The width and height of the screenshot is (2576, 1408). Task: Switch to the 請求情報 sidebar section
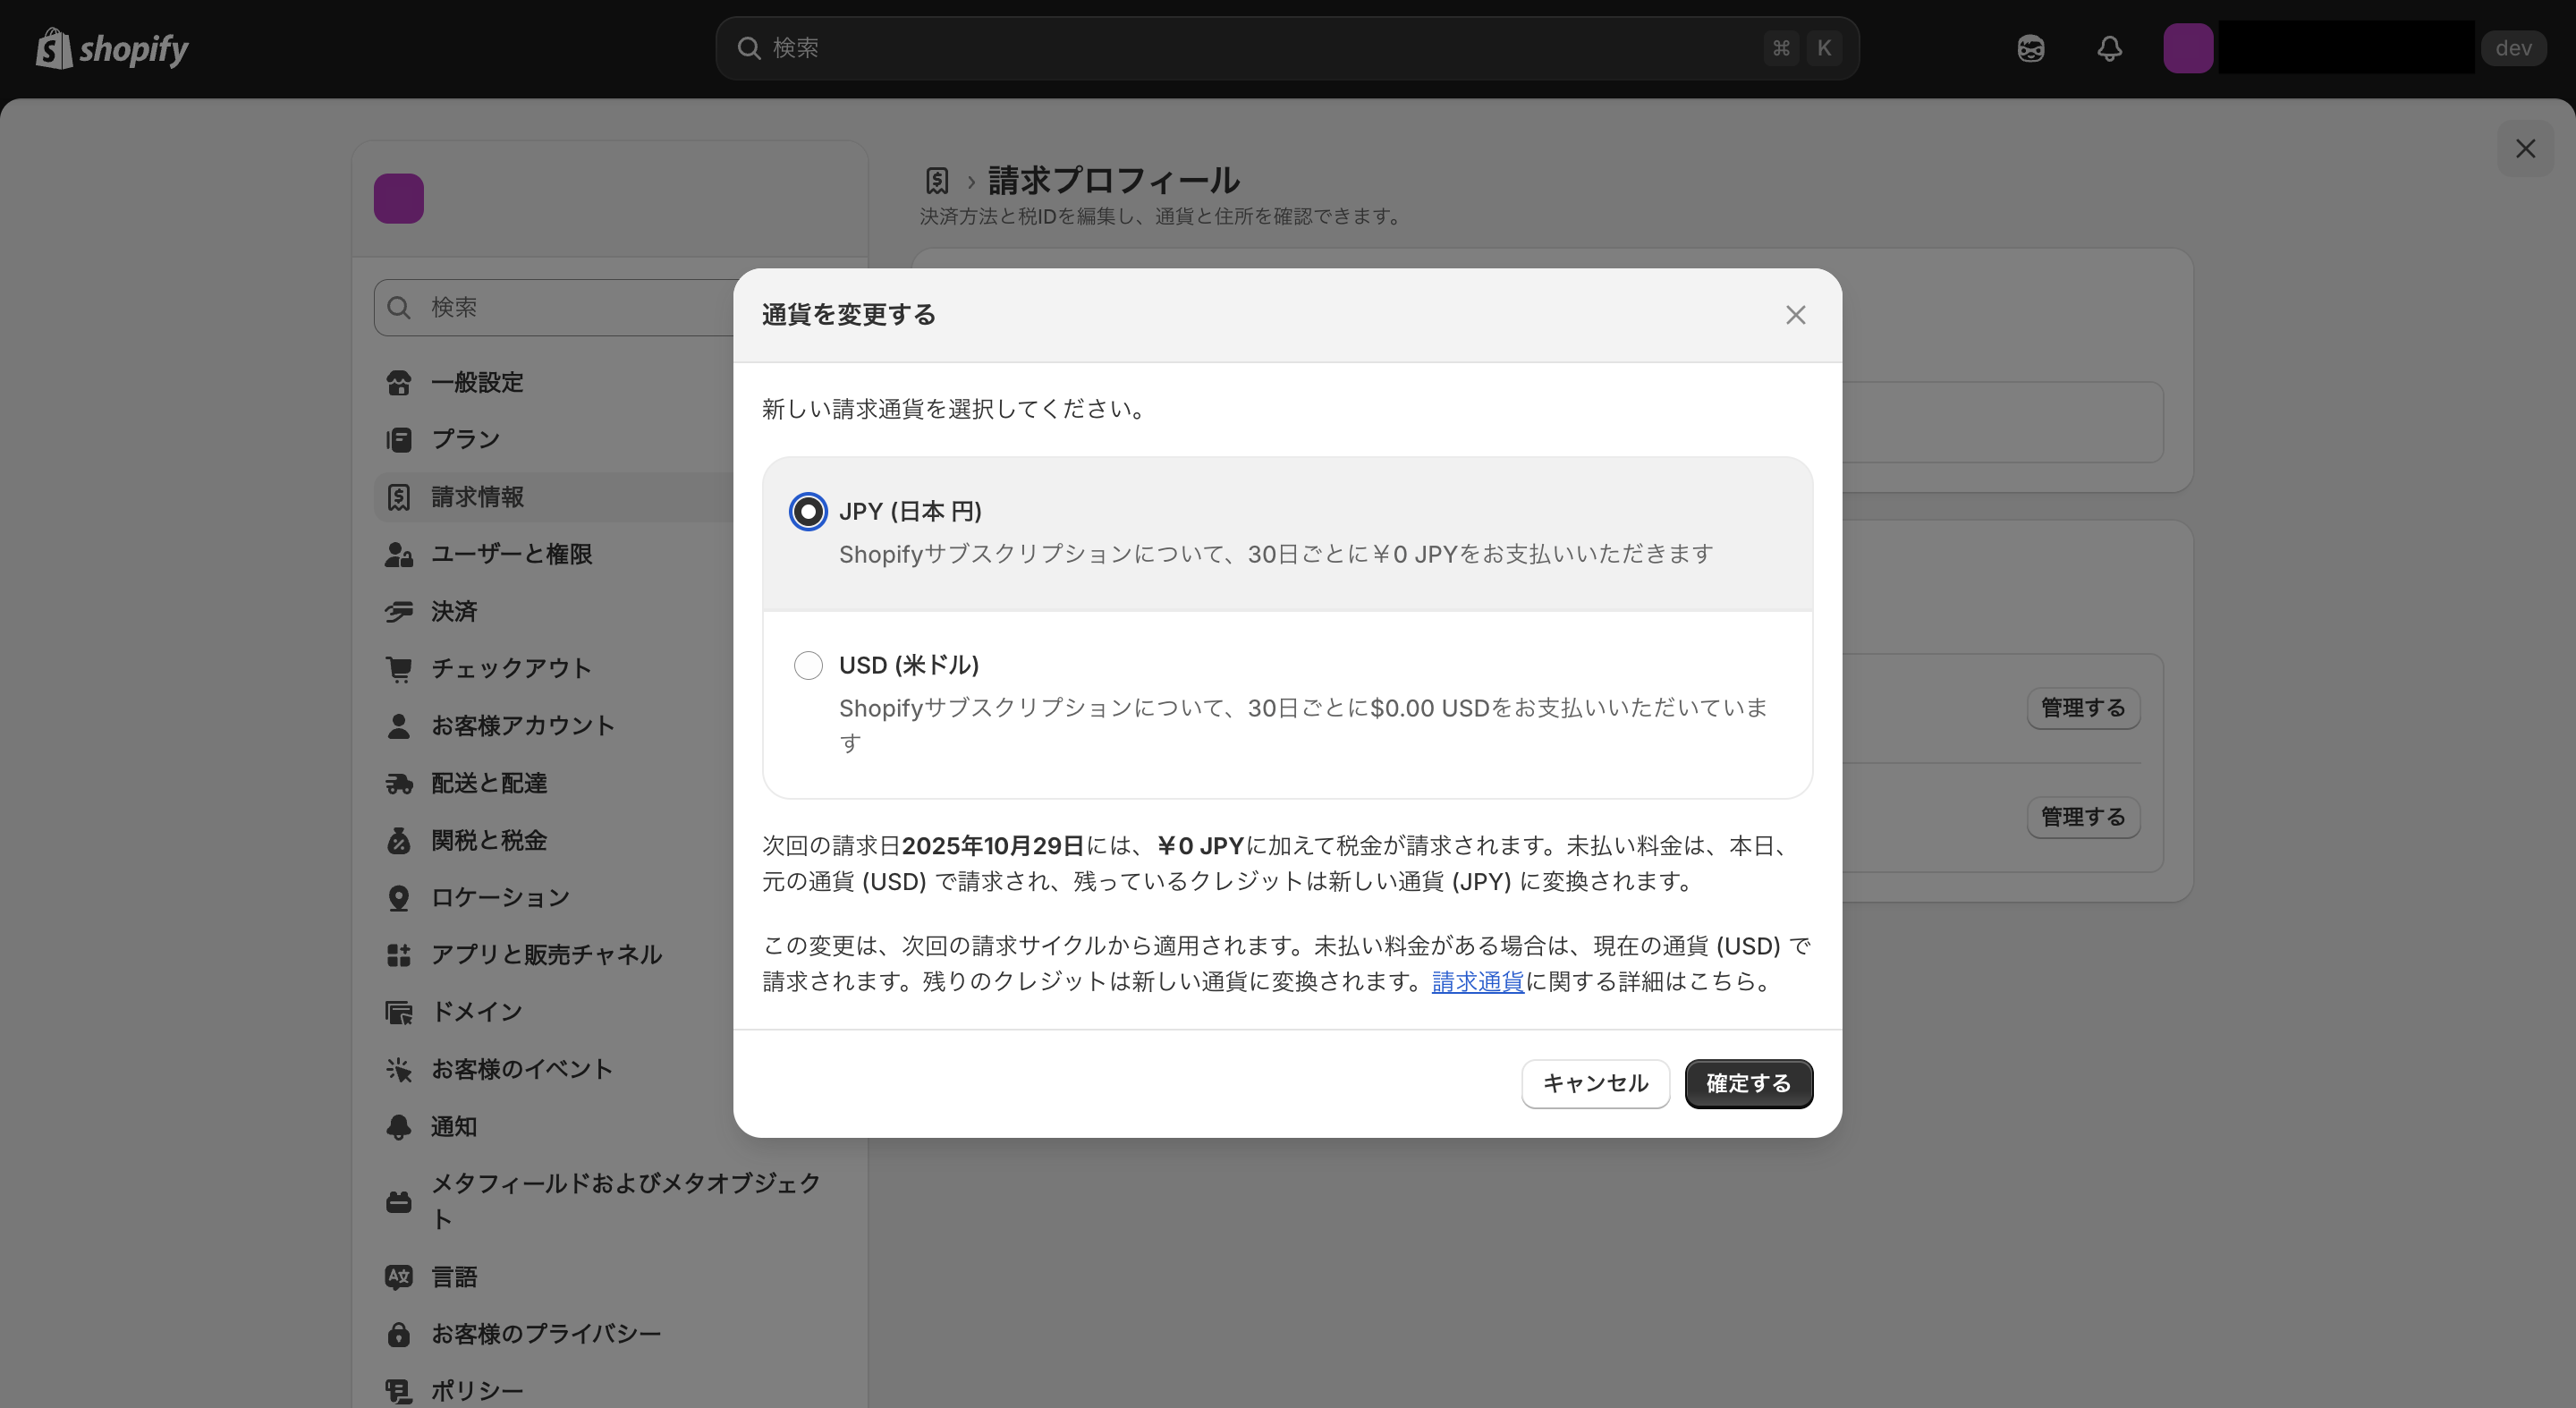click(477, 496)
